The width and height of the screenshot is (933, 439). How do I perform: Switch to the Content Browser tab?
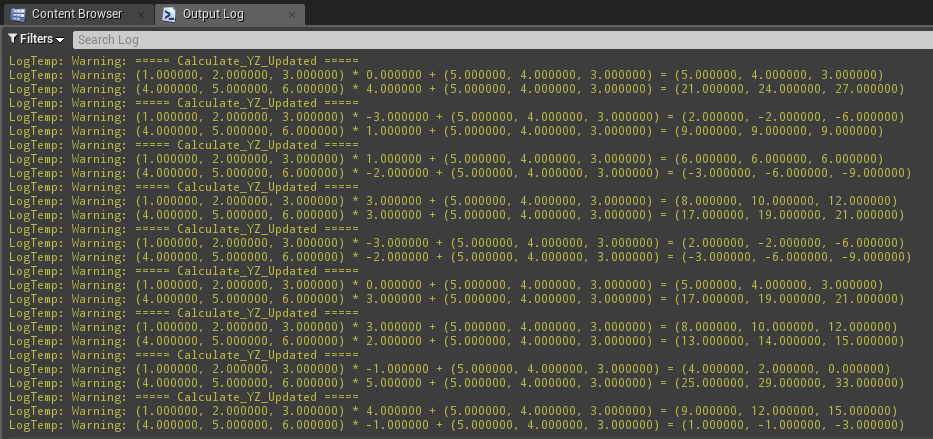coord(77,14)
